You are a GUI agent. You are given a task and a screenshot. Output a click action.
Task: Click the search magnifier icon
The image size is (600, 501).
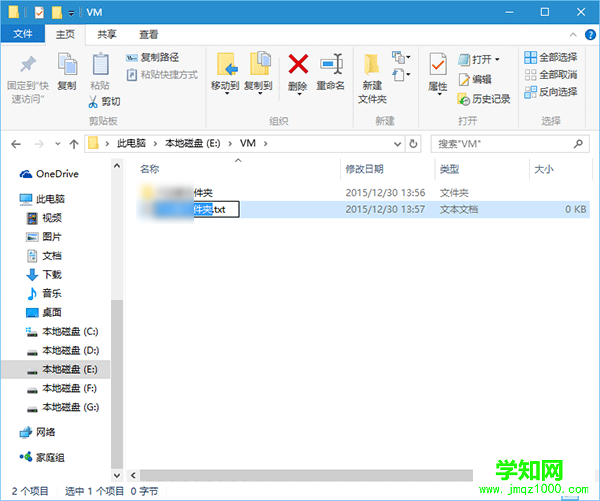[x=578, y=144]
